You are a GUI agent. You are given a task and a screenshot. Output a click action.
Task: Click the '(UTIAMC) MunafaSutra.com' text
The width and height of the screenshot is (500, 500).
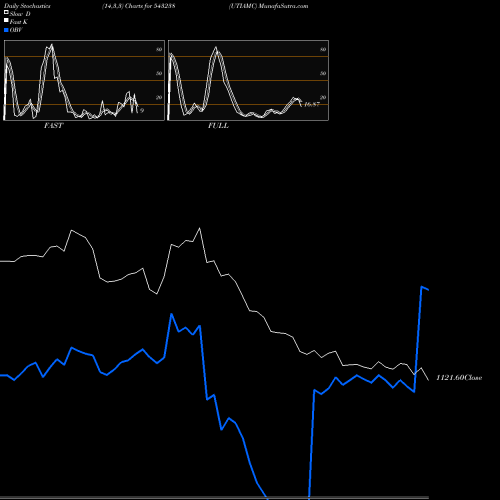pyautogui.click(x=268, y=6)
